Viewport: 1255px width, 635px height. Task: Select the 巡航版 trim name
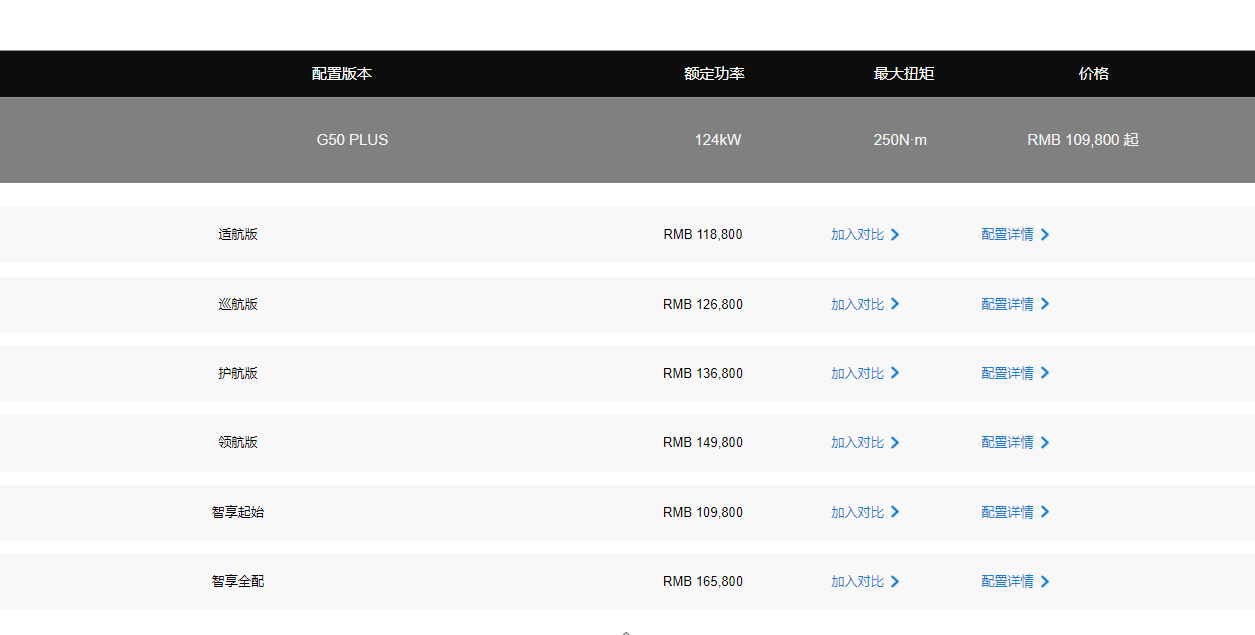[x=238, y=304]
